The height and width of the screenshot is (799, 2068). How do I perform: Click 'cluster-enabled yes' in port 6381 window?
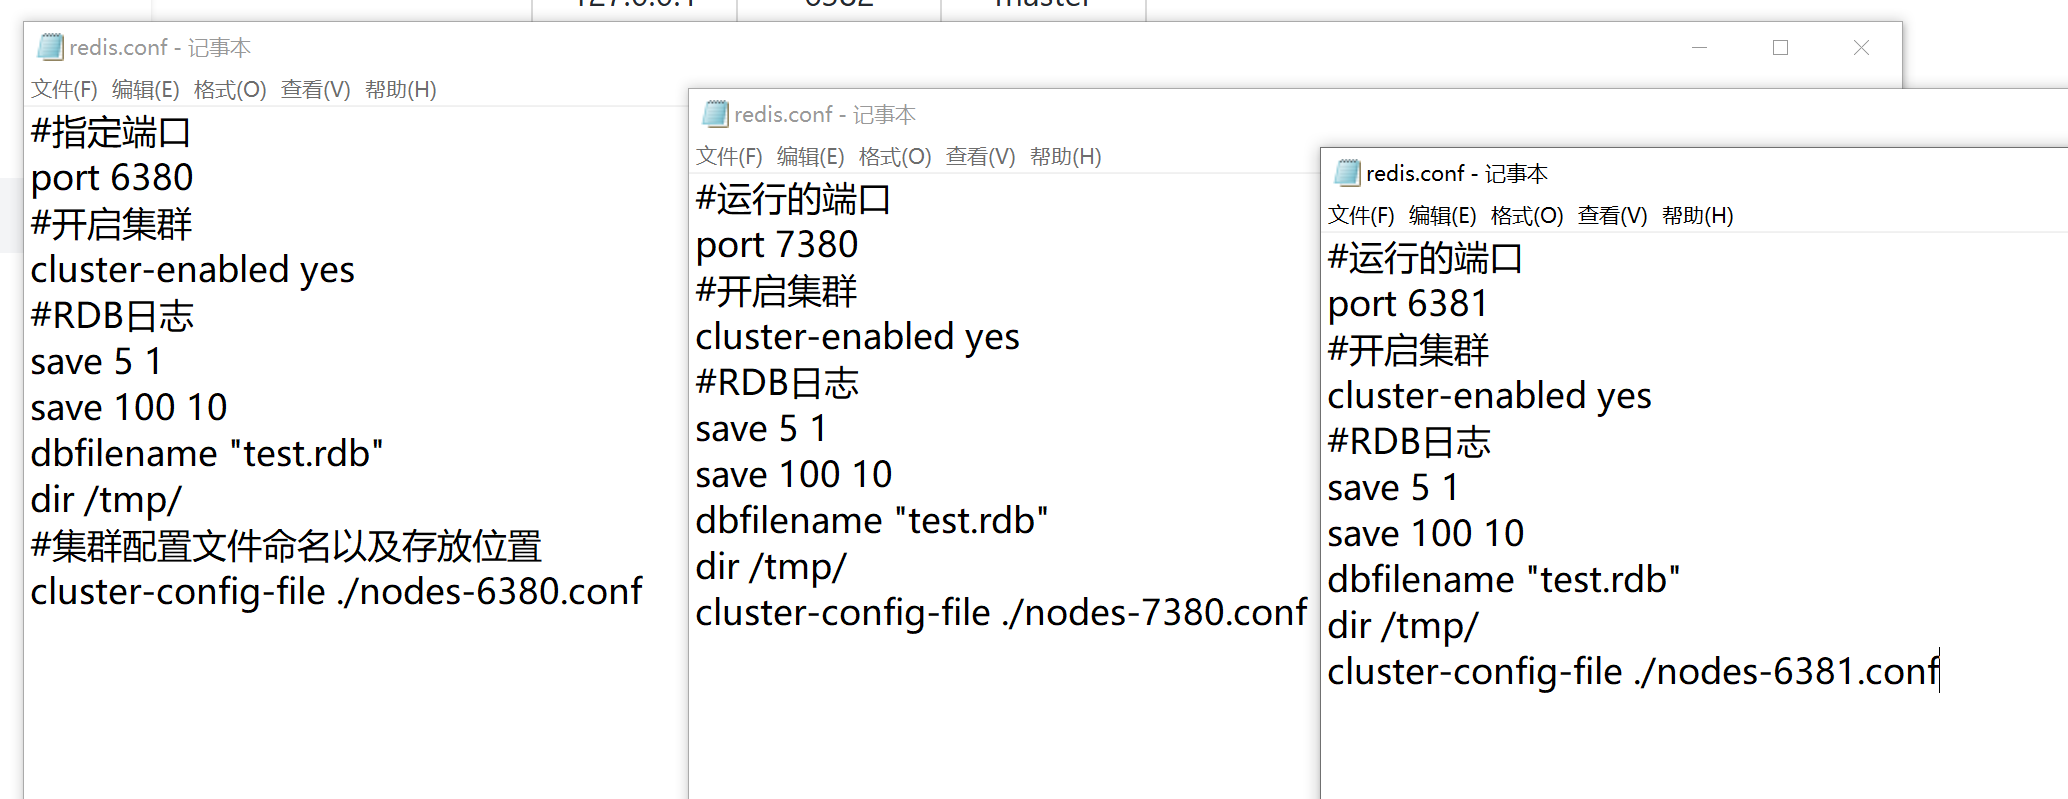[1490, 396]
